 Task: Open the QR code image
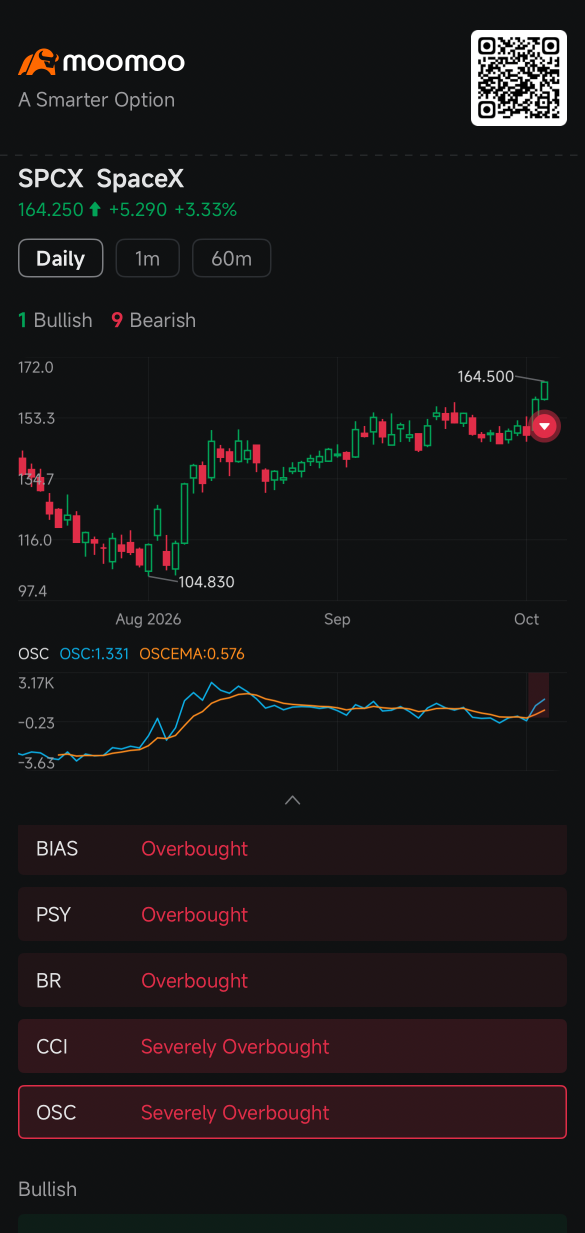click(x=519, y=78)
